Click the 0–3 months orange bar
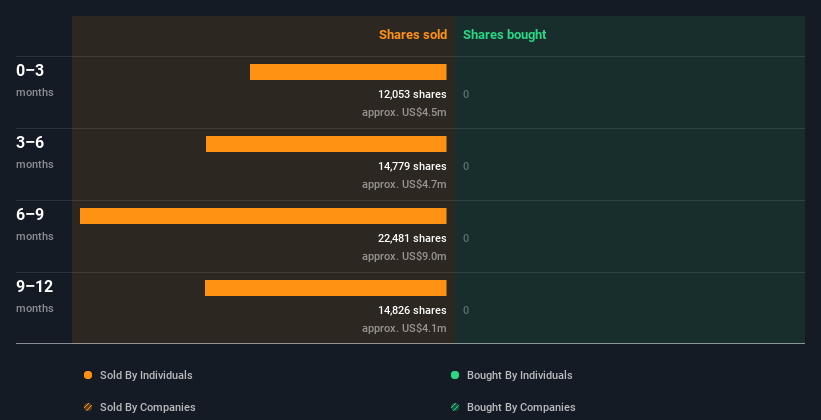The image size is (821, 420). 348,72
